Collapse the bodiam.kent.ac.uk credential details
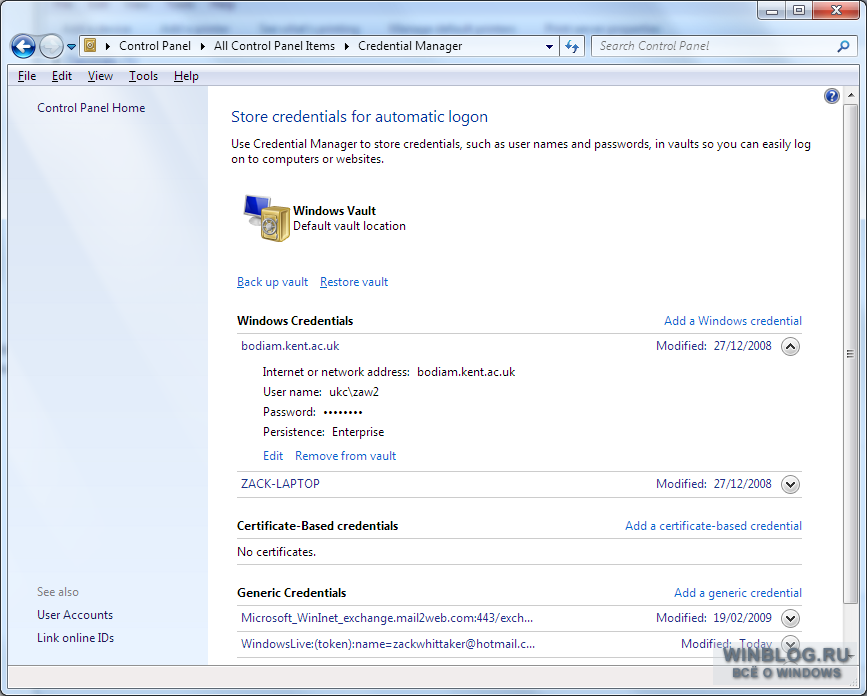This screenshot has width=867, height=696. pyautogui.click(x=790, y=347)
